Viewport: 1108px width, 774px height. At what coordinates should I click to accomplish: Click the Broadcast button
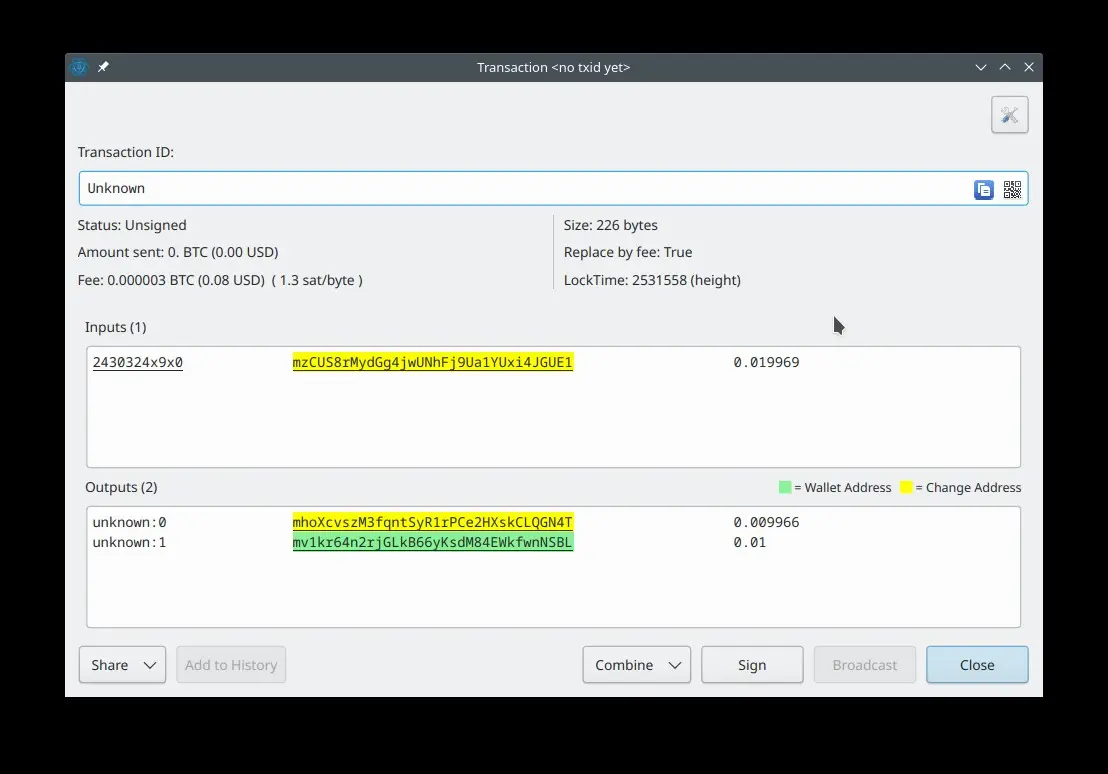(864, 664)
